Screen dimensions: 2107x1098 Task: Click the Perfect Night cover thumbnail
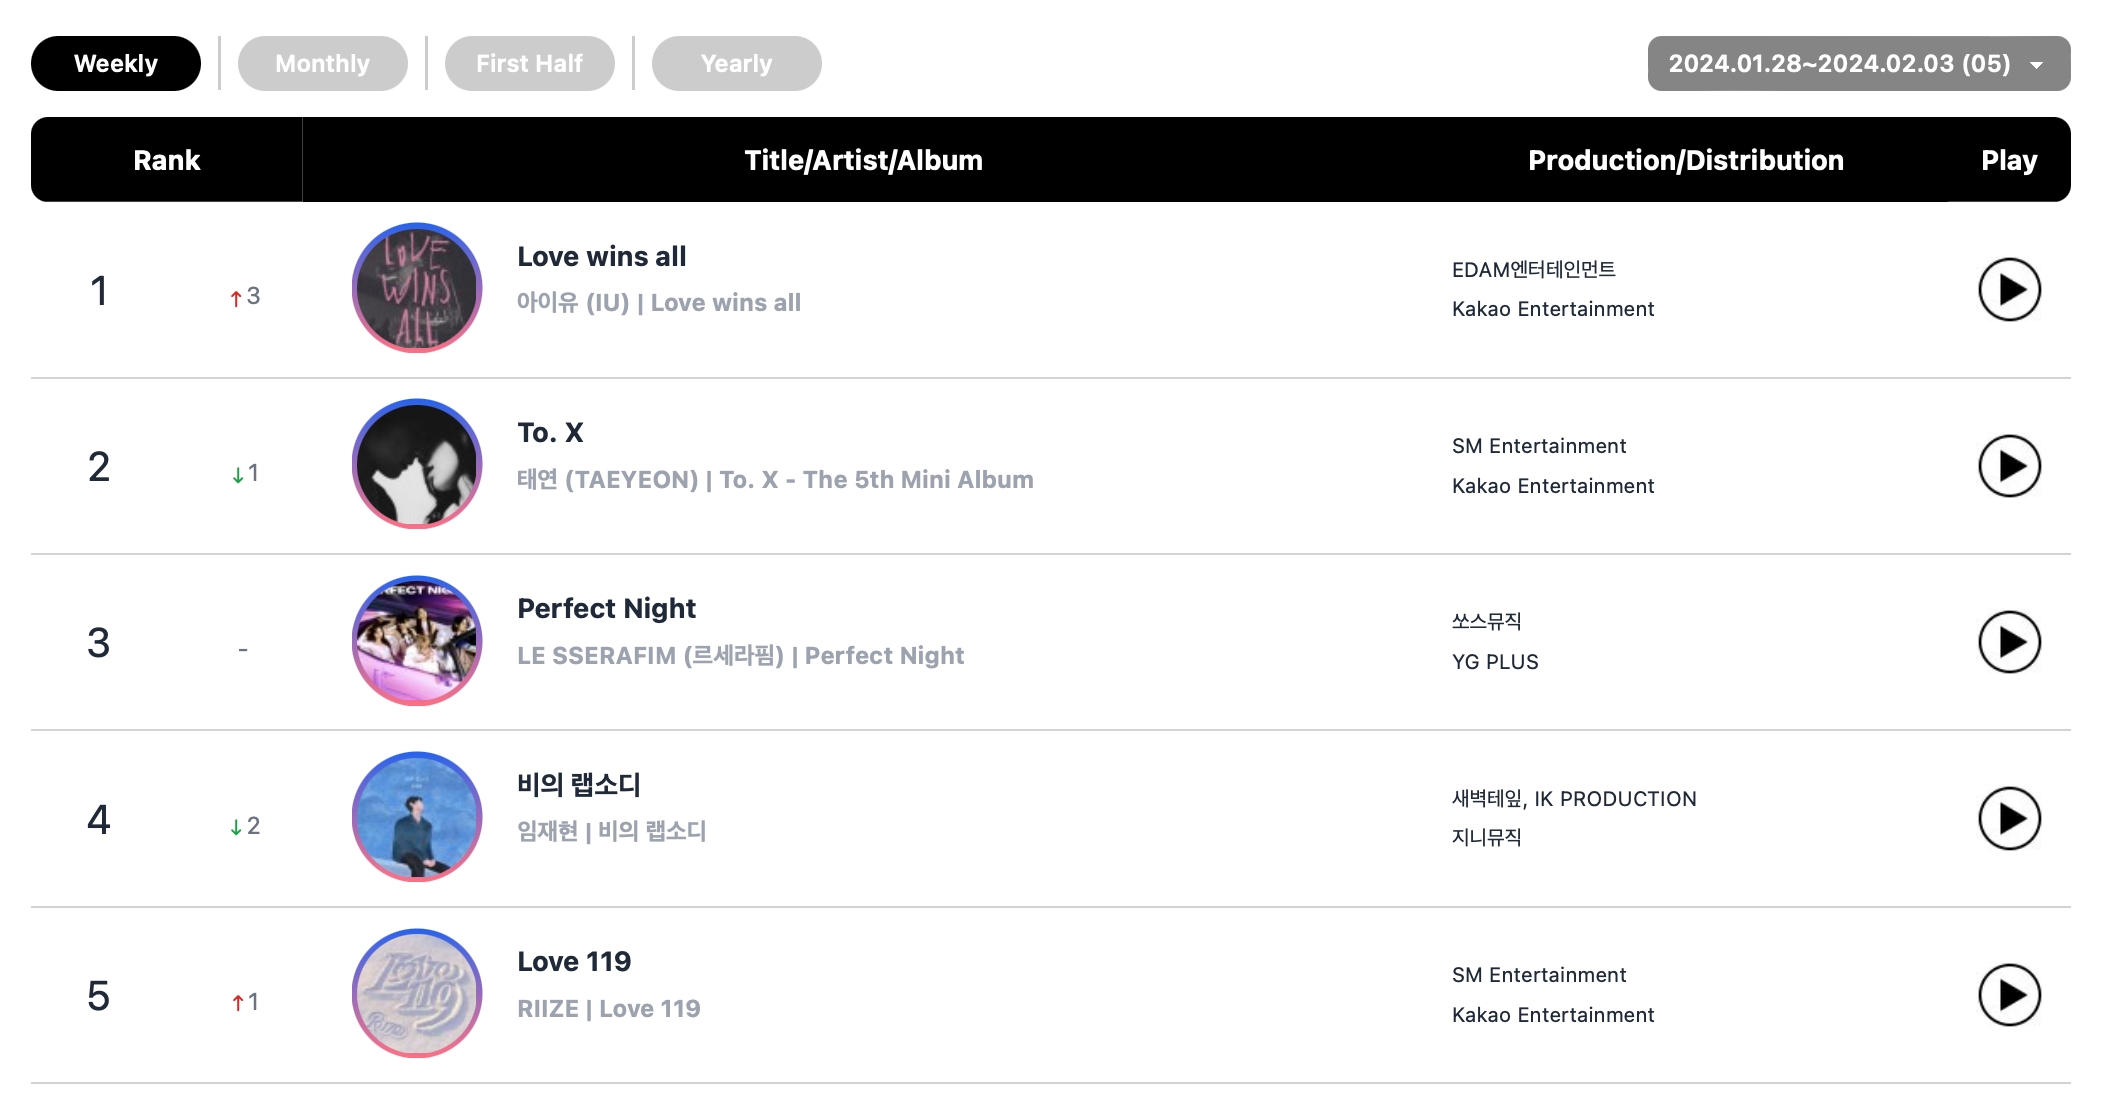[x=417, y=641]
